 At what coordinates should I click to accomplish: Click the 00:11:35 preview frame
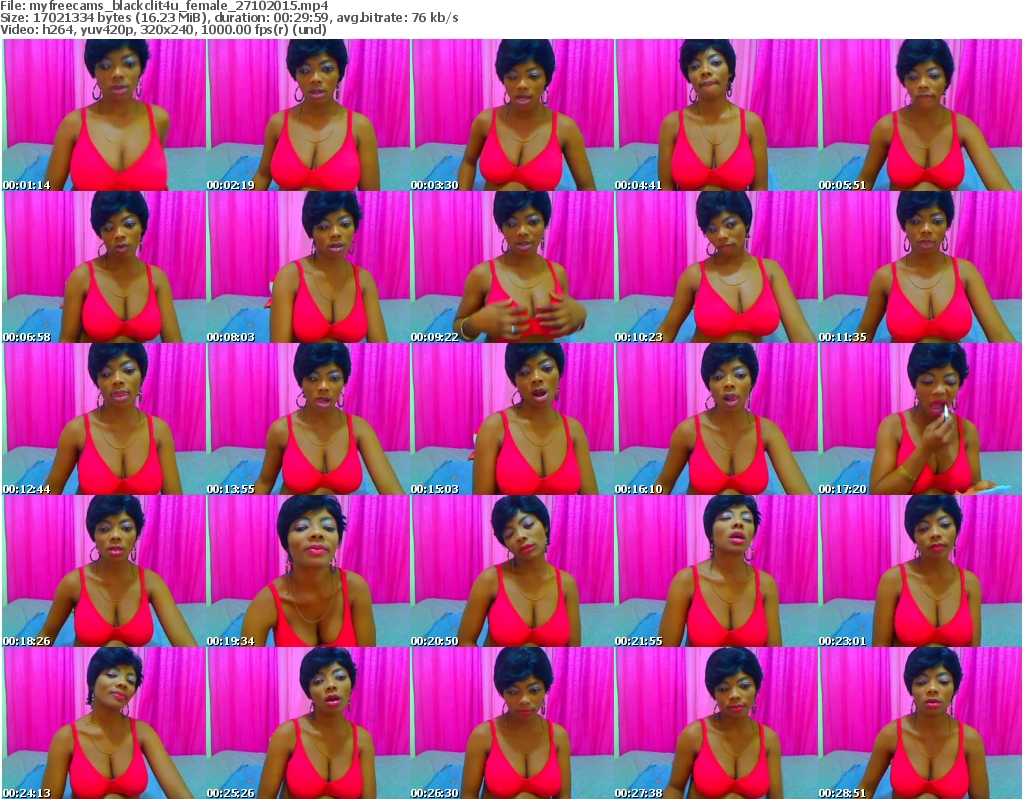pyautogui.click(x=921, y=267)
